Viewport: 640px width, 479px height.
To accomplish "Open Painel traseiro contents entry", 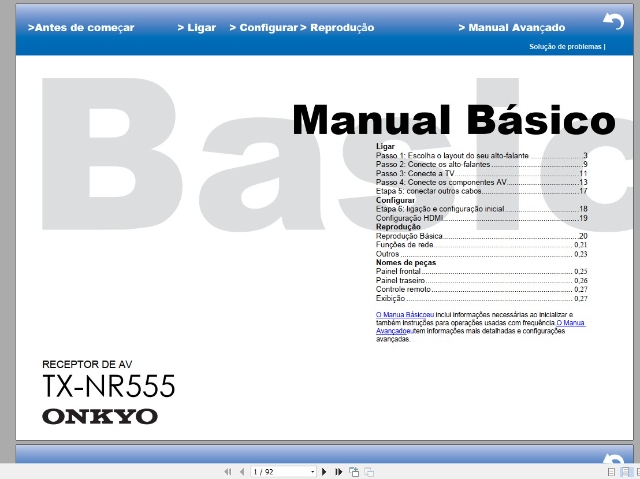I will 482,280.
